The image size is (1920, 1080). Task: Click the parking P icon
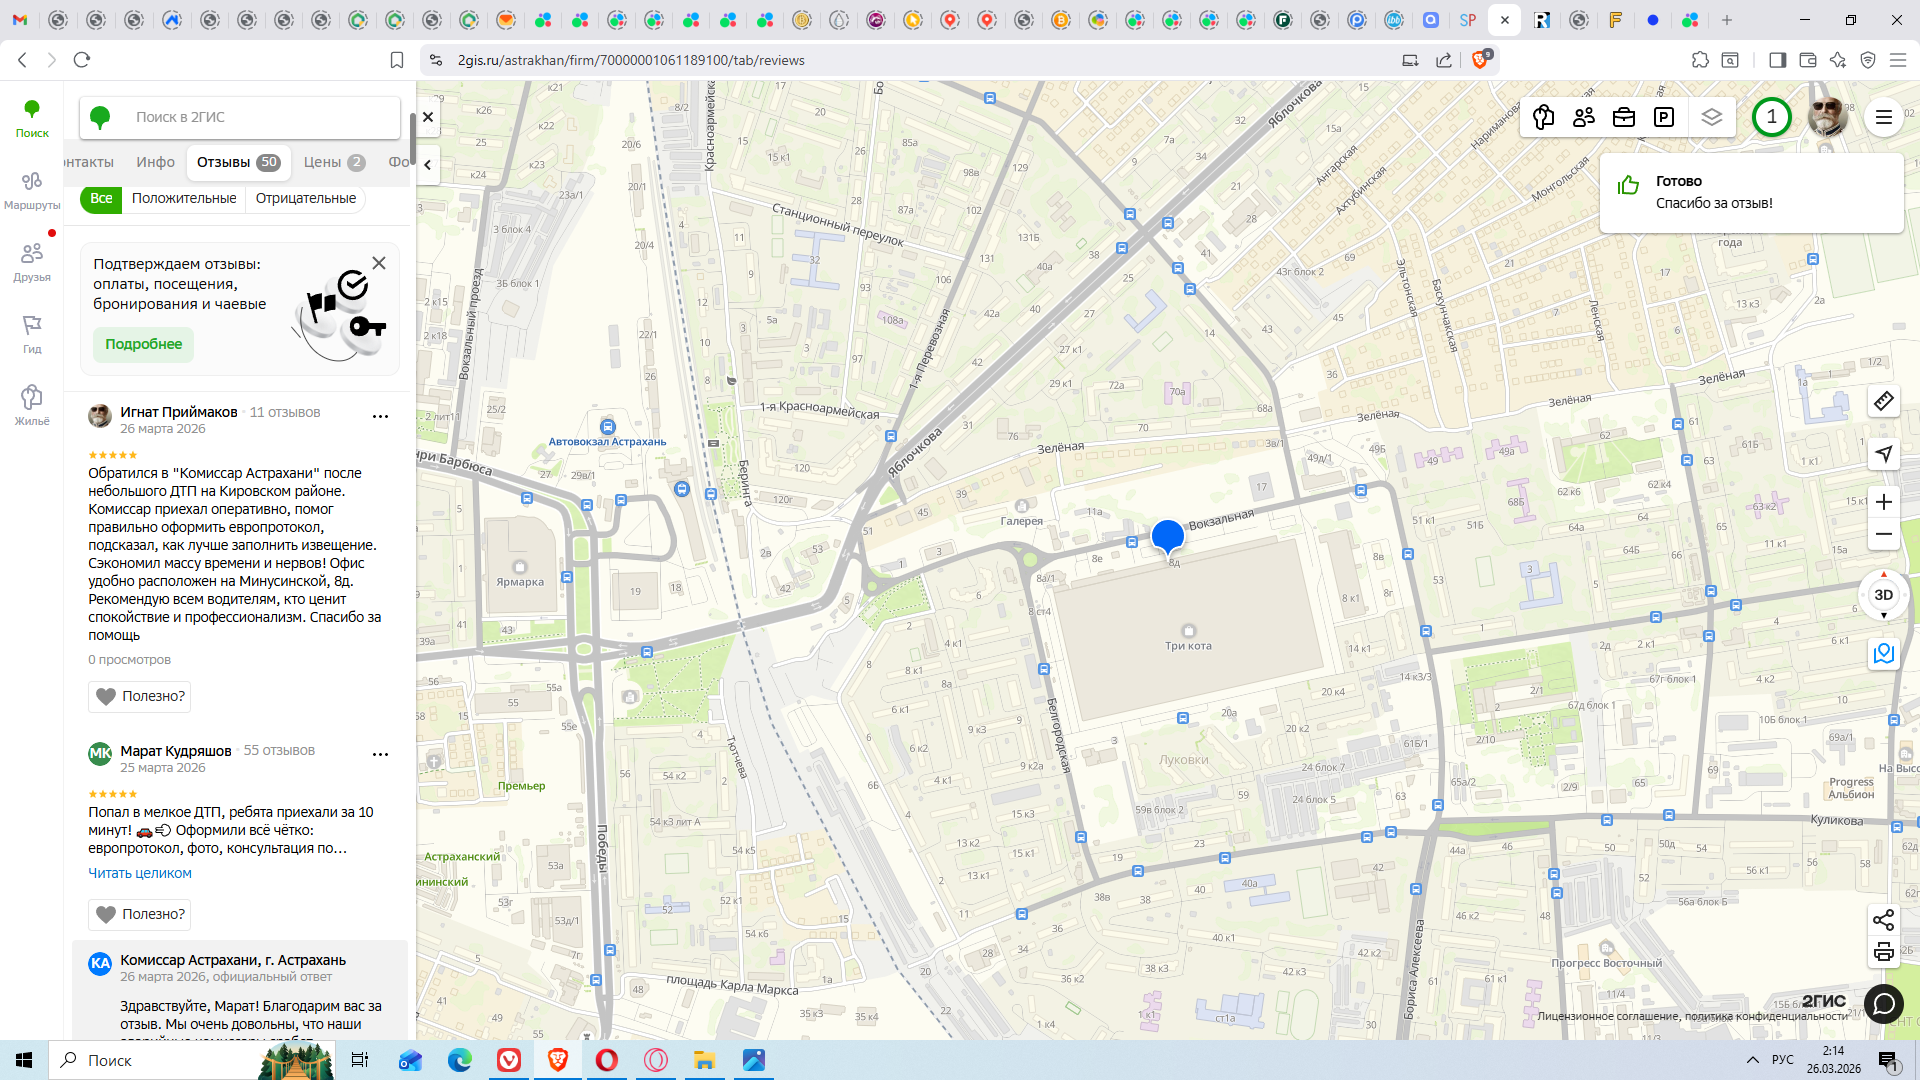point(1664,117)
